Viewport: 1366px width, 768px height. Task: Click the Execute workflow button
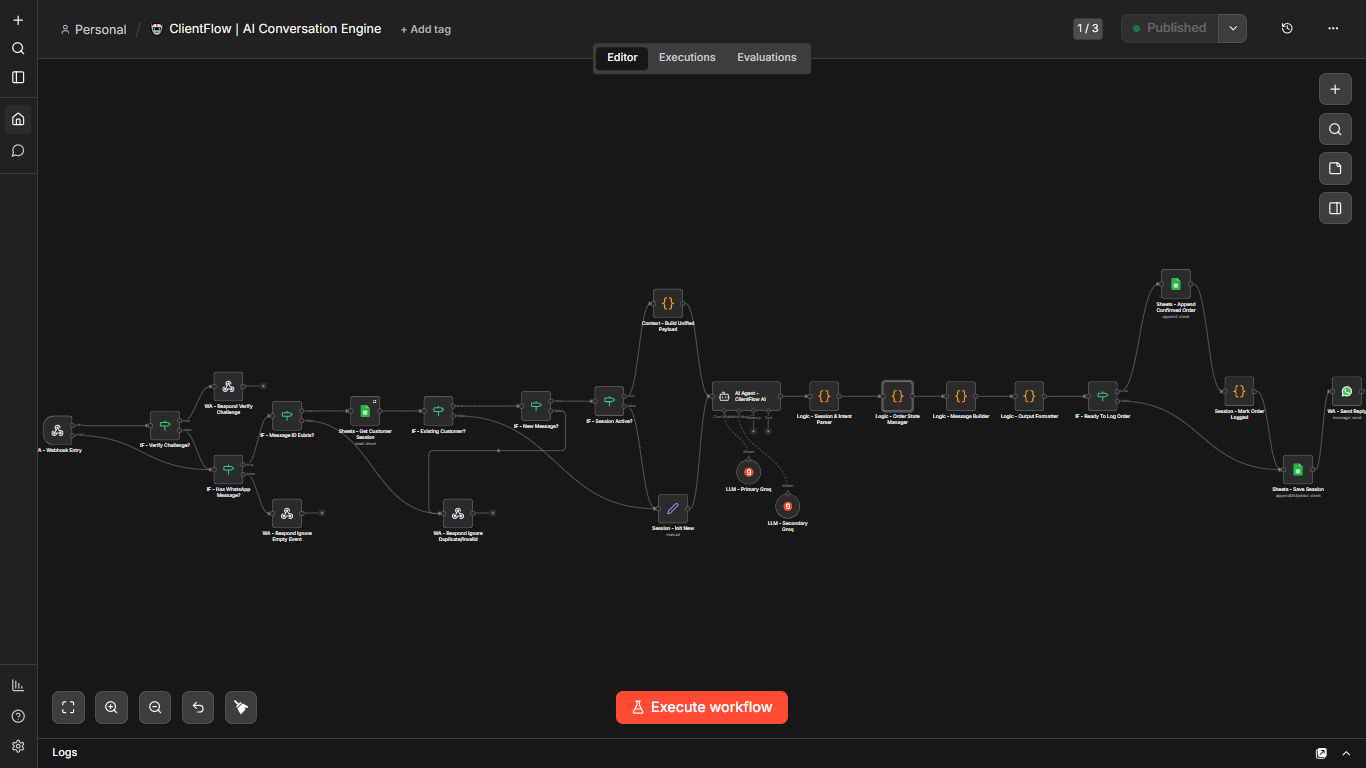(701, 707)
